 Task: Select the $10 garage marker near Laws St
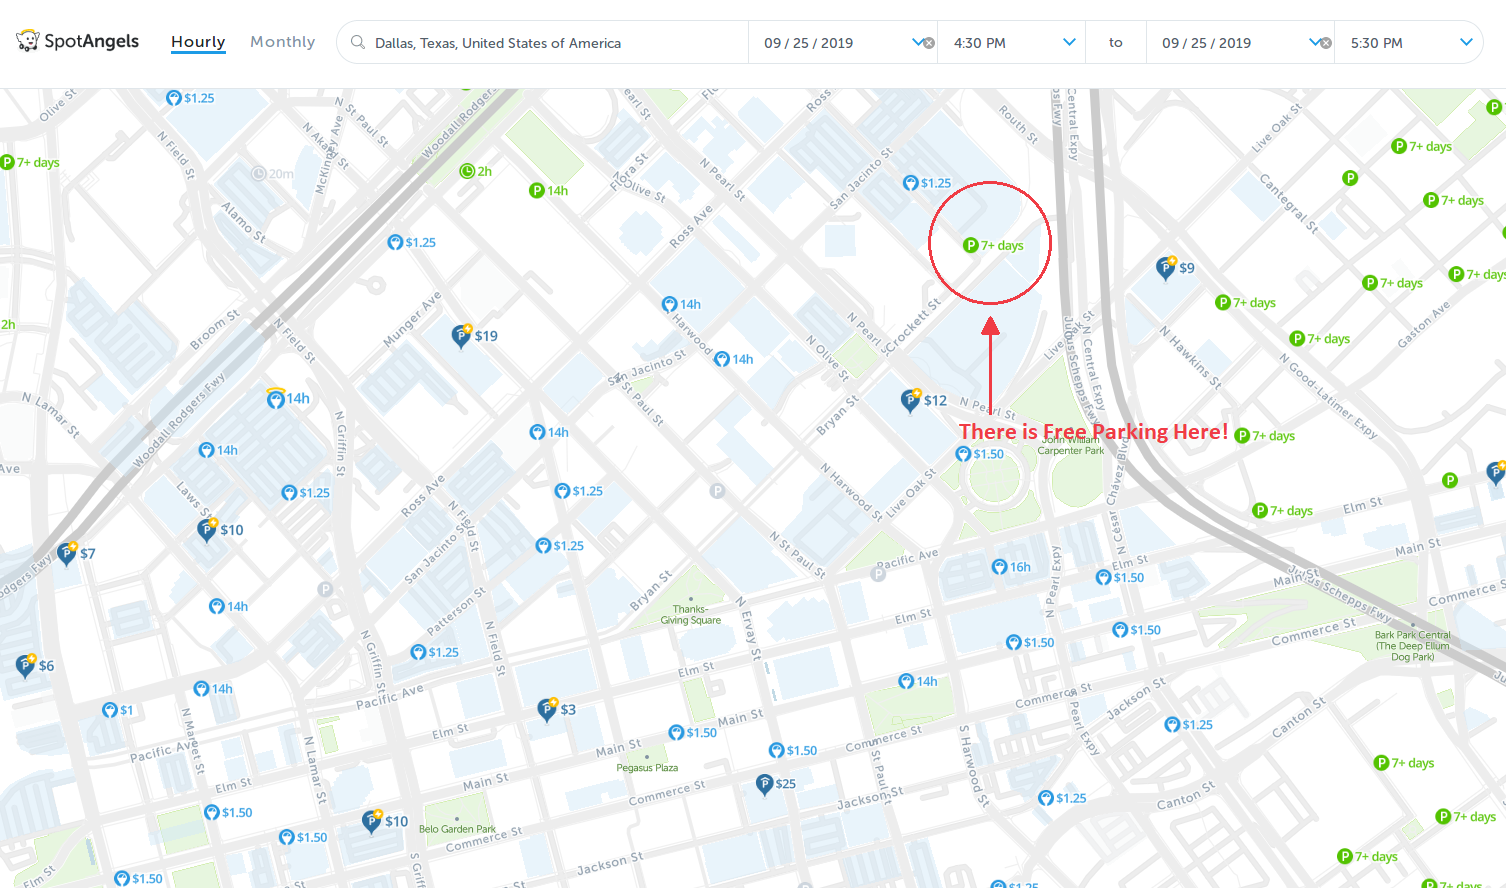point(220,529)
